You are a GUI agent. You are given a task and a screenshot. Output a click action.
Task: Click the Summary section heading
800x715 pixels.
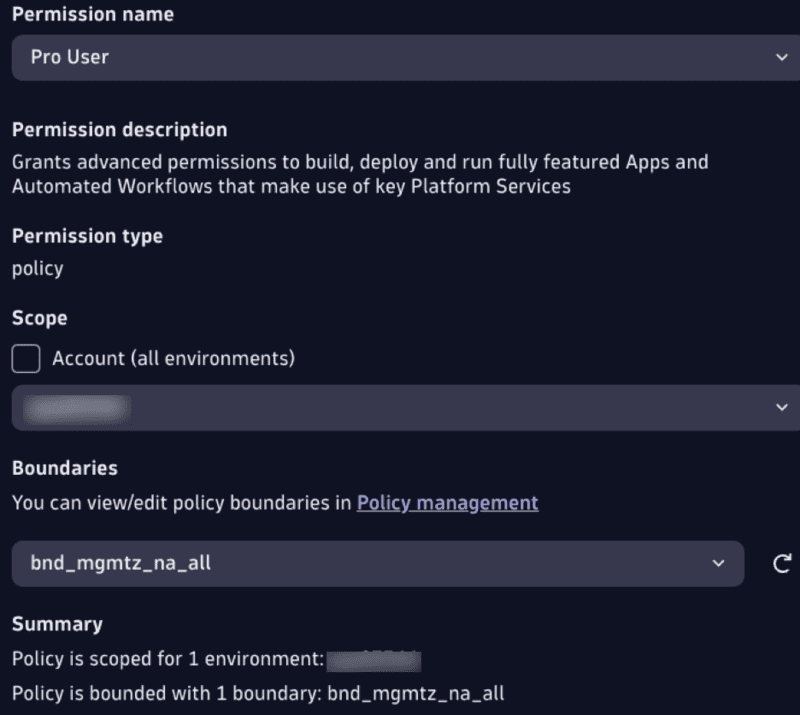[x=57, y=624]
